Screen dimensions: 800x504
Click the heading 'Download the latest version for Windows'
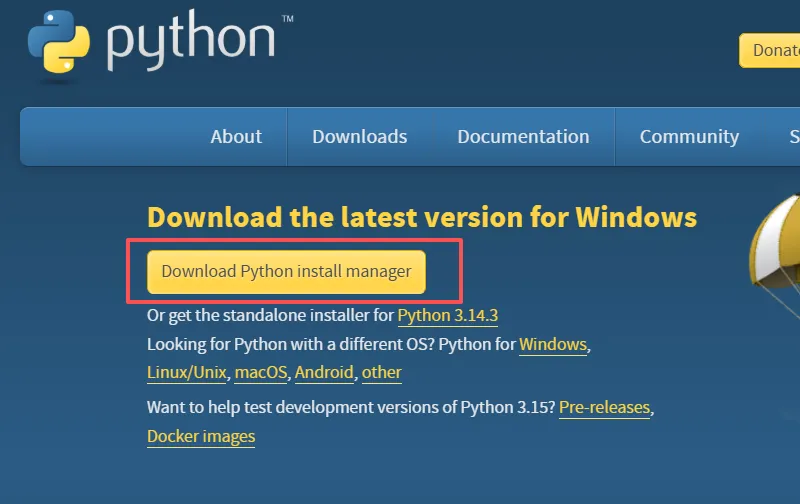coord(422,217)
